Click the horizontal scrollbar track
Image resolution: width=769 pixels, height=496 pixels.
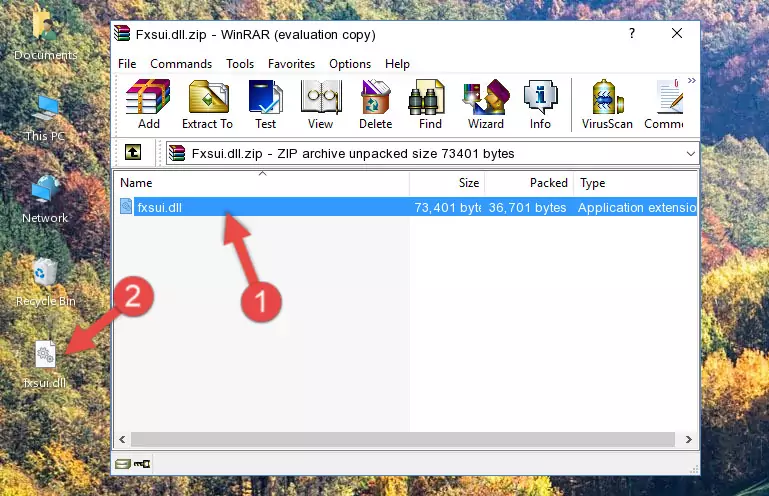point(403,440)
